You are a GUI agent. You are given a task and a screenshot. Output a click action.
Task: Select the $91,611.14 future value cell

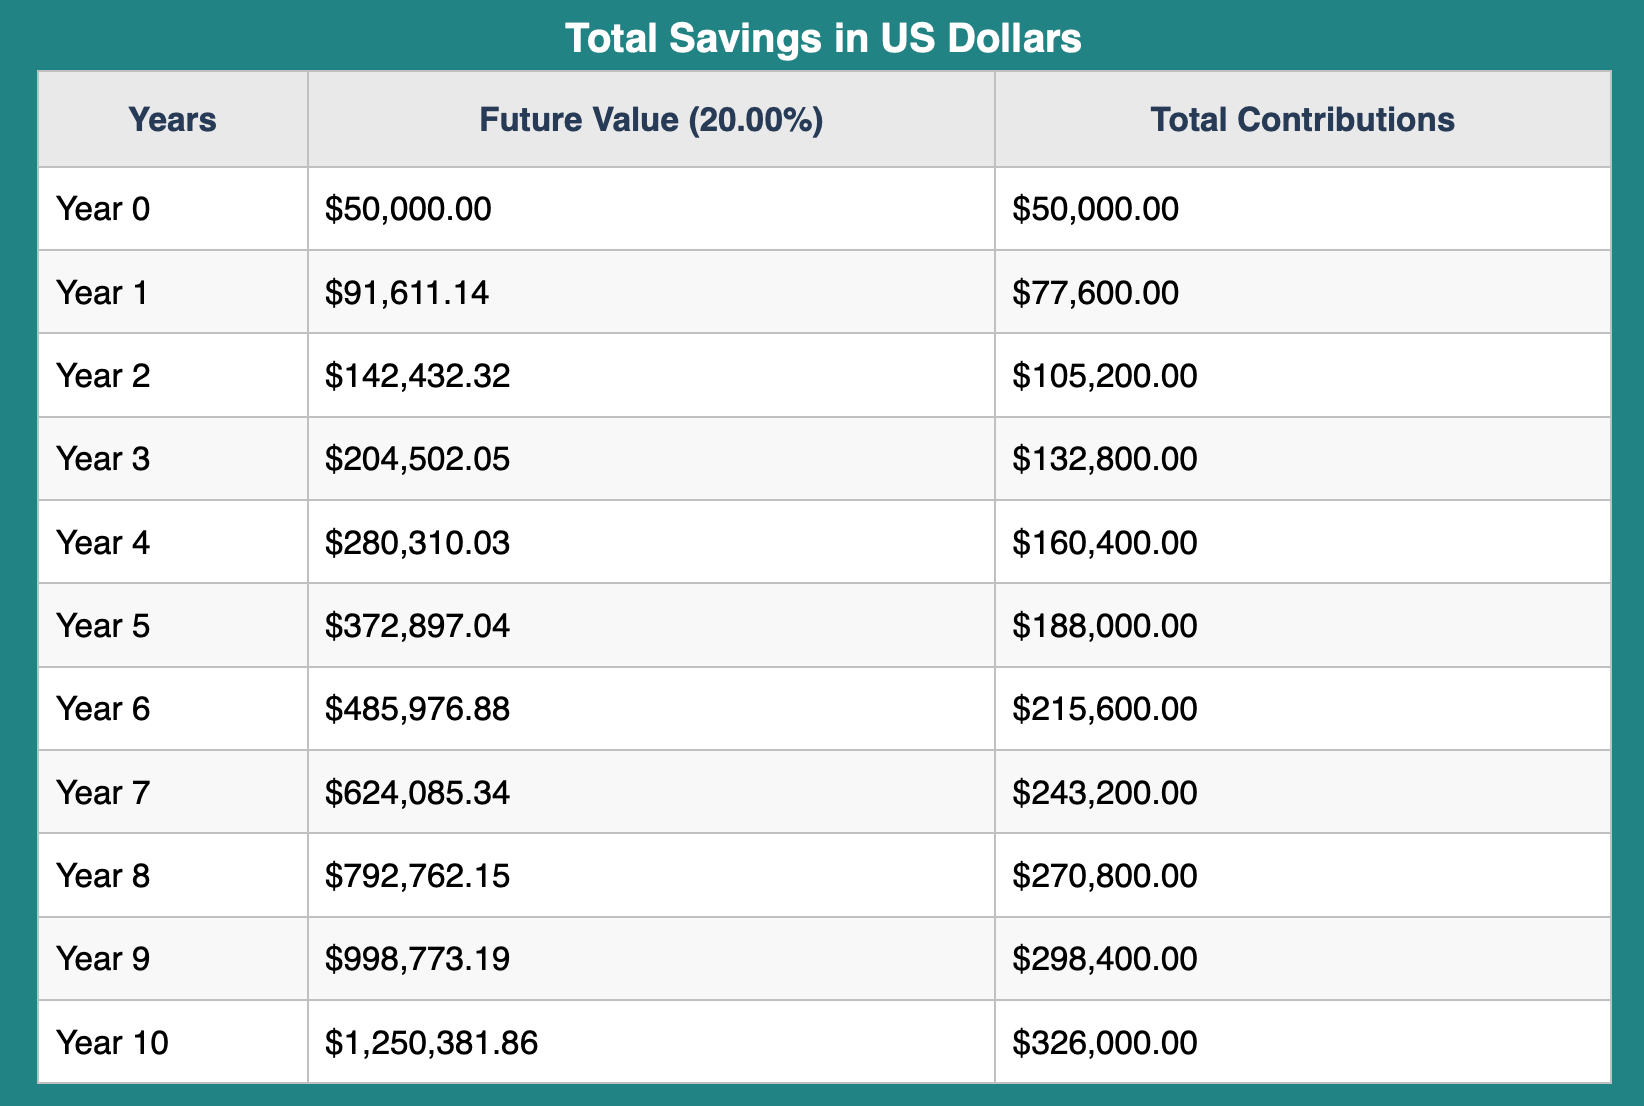407,293
